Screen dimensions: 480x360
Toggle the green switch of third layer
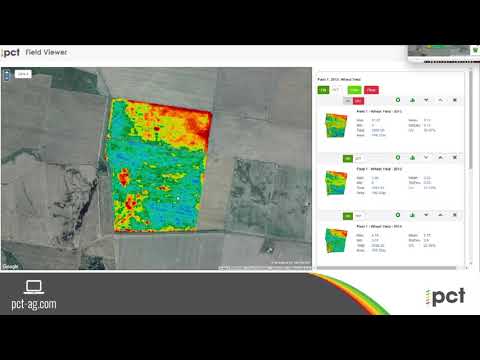pyautogui.click(x=348, y=216)
